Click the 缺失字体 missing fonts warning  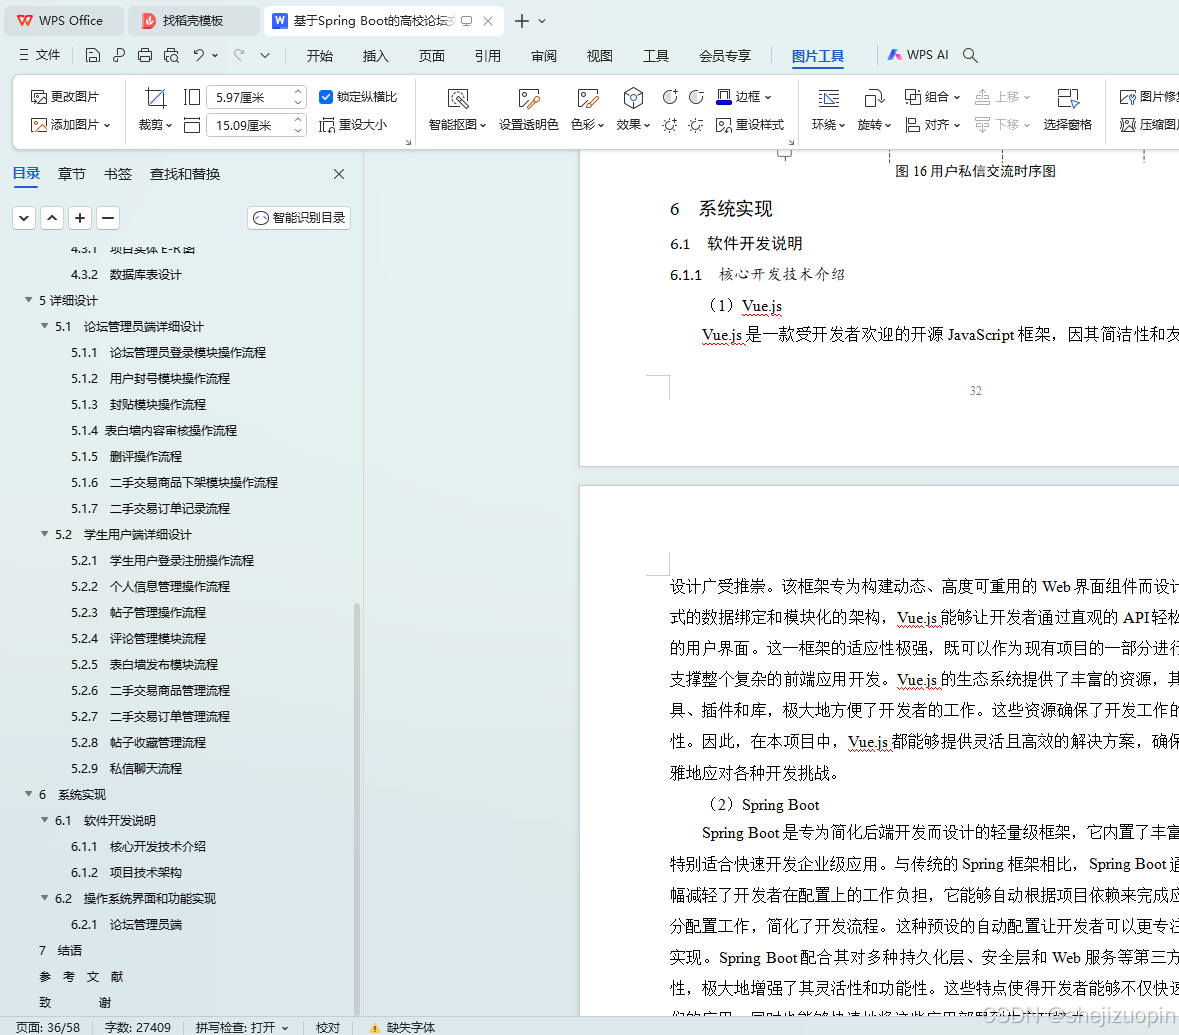click(x=402, y=1027)
